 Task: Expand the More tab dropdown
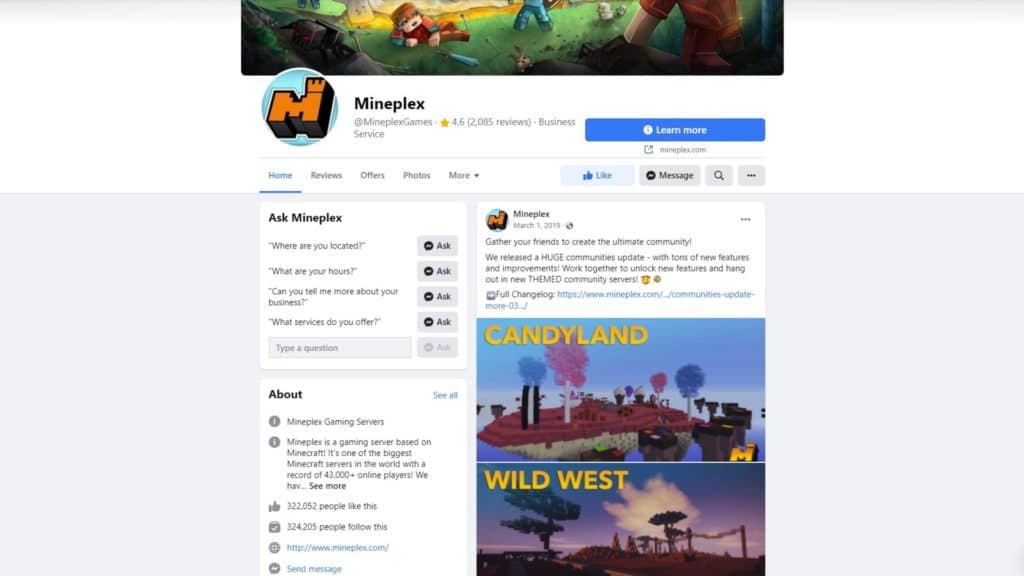pyautogui.click(x=464, y=175)
